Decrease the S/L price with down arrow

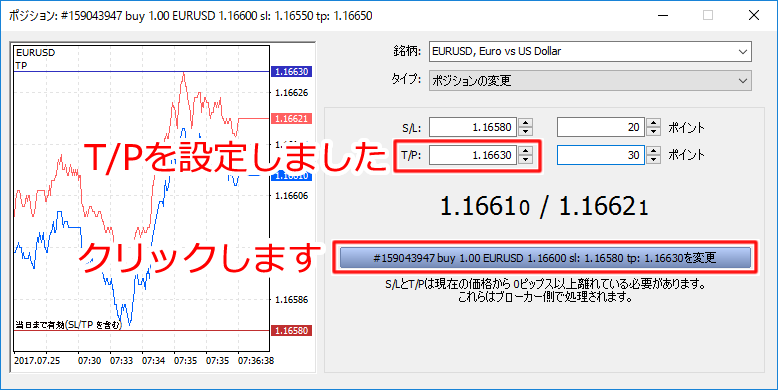pyautogui.click(x=525, y=131)
